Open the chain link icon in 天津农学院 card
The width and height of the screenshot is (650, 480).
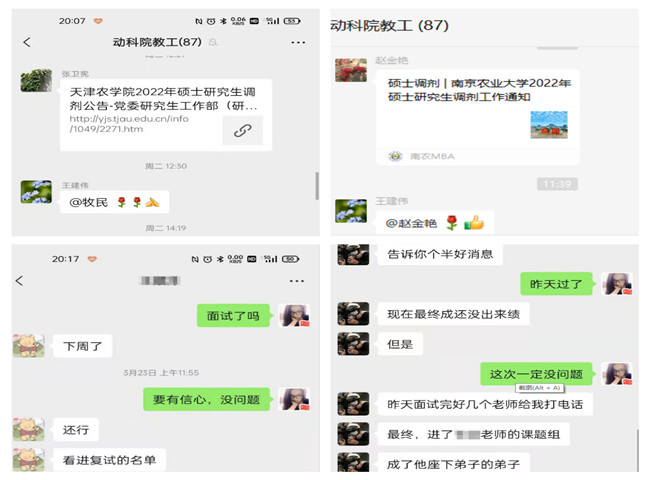pos(243,131)
